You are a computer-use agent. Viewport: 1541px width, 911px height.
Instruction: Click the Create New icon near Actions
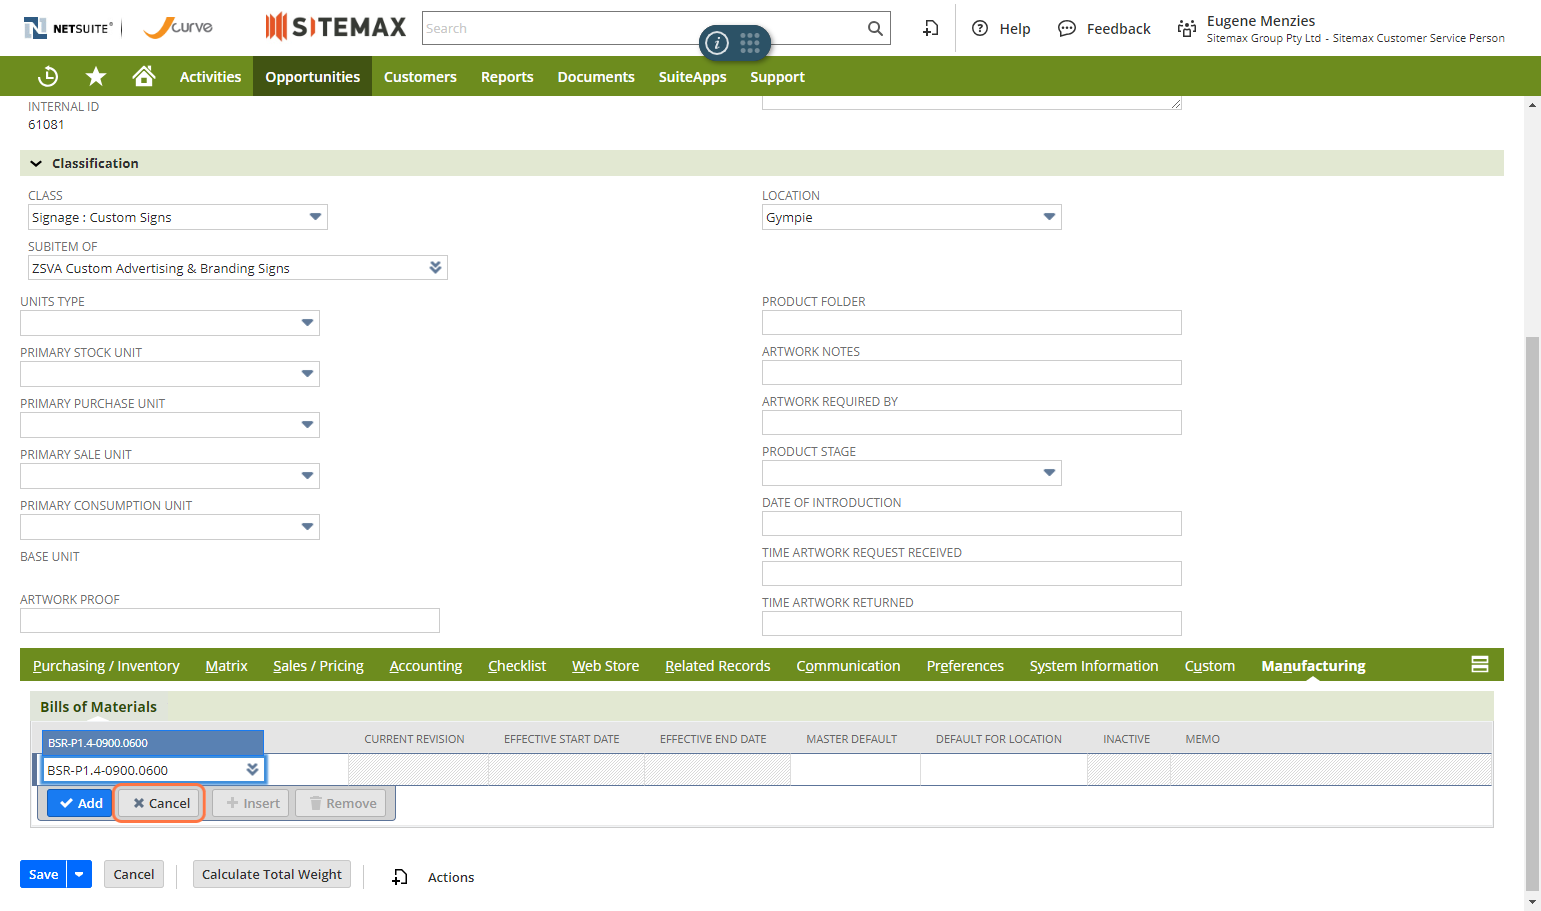(x=400, y=877)
